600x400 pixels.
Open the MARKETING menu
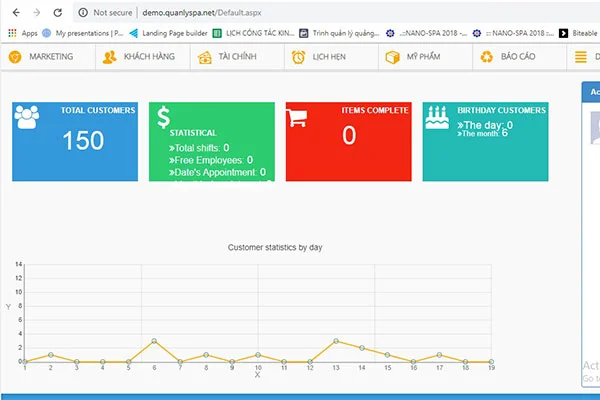coord(50,57)
